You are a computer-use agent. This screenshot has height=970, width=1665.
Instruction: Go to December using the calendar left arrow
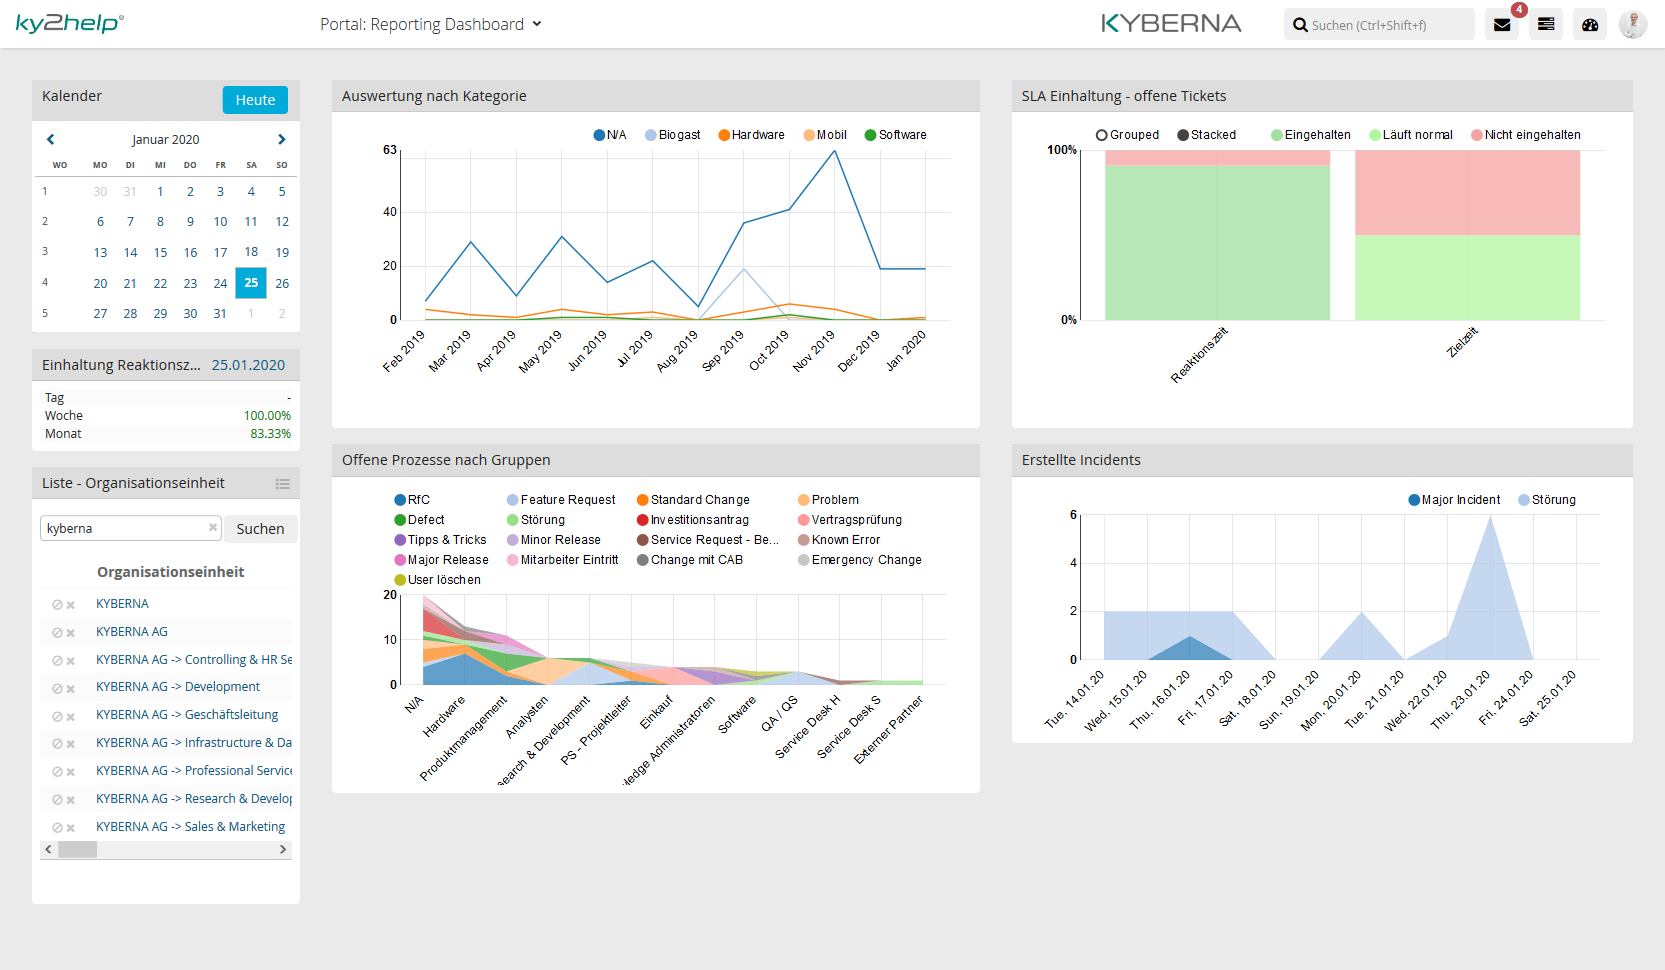click(x=50, y=139)
